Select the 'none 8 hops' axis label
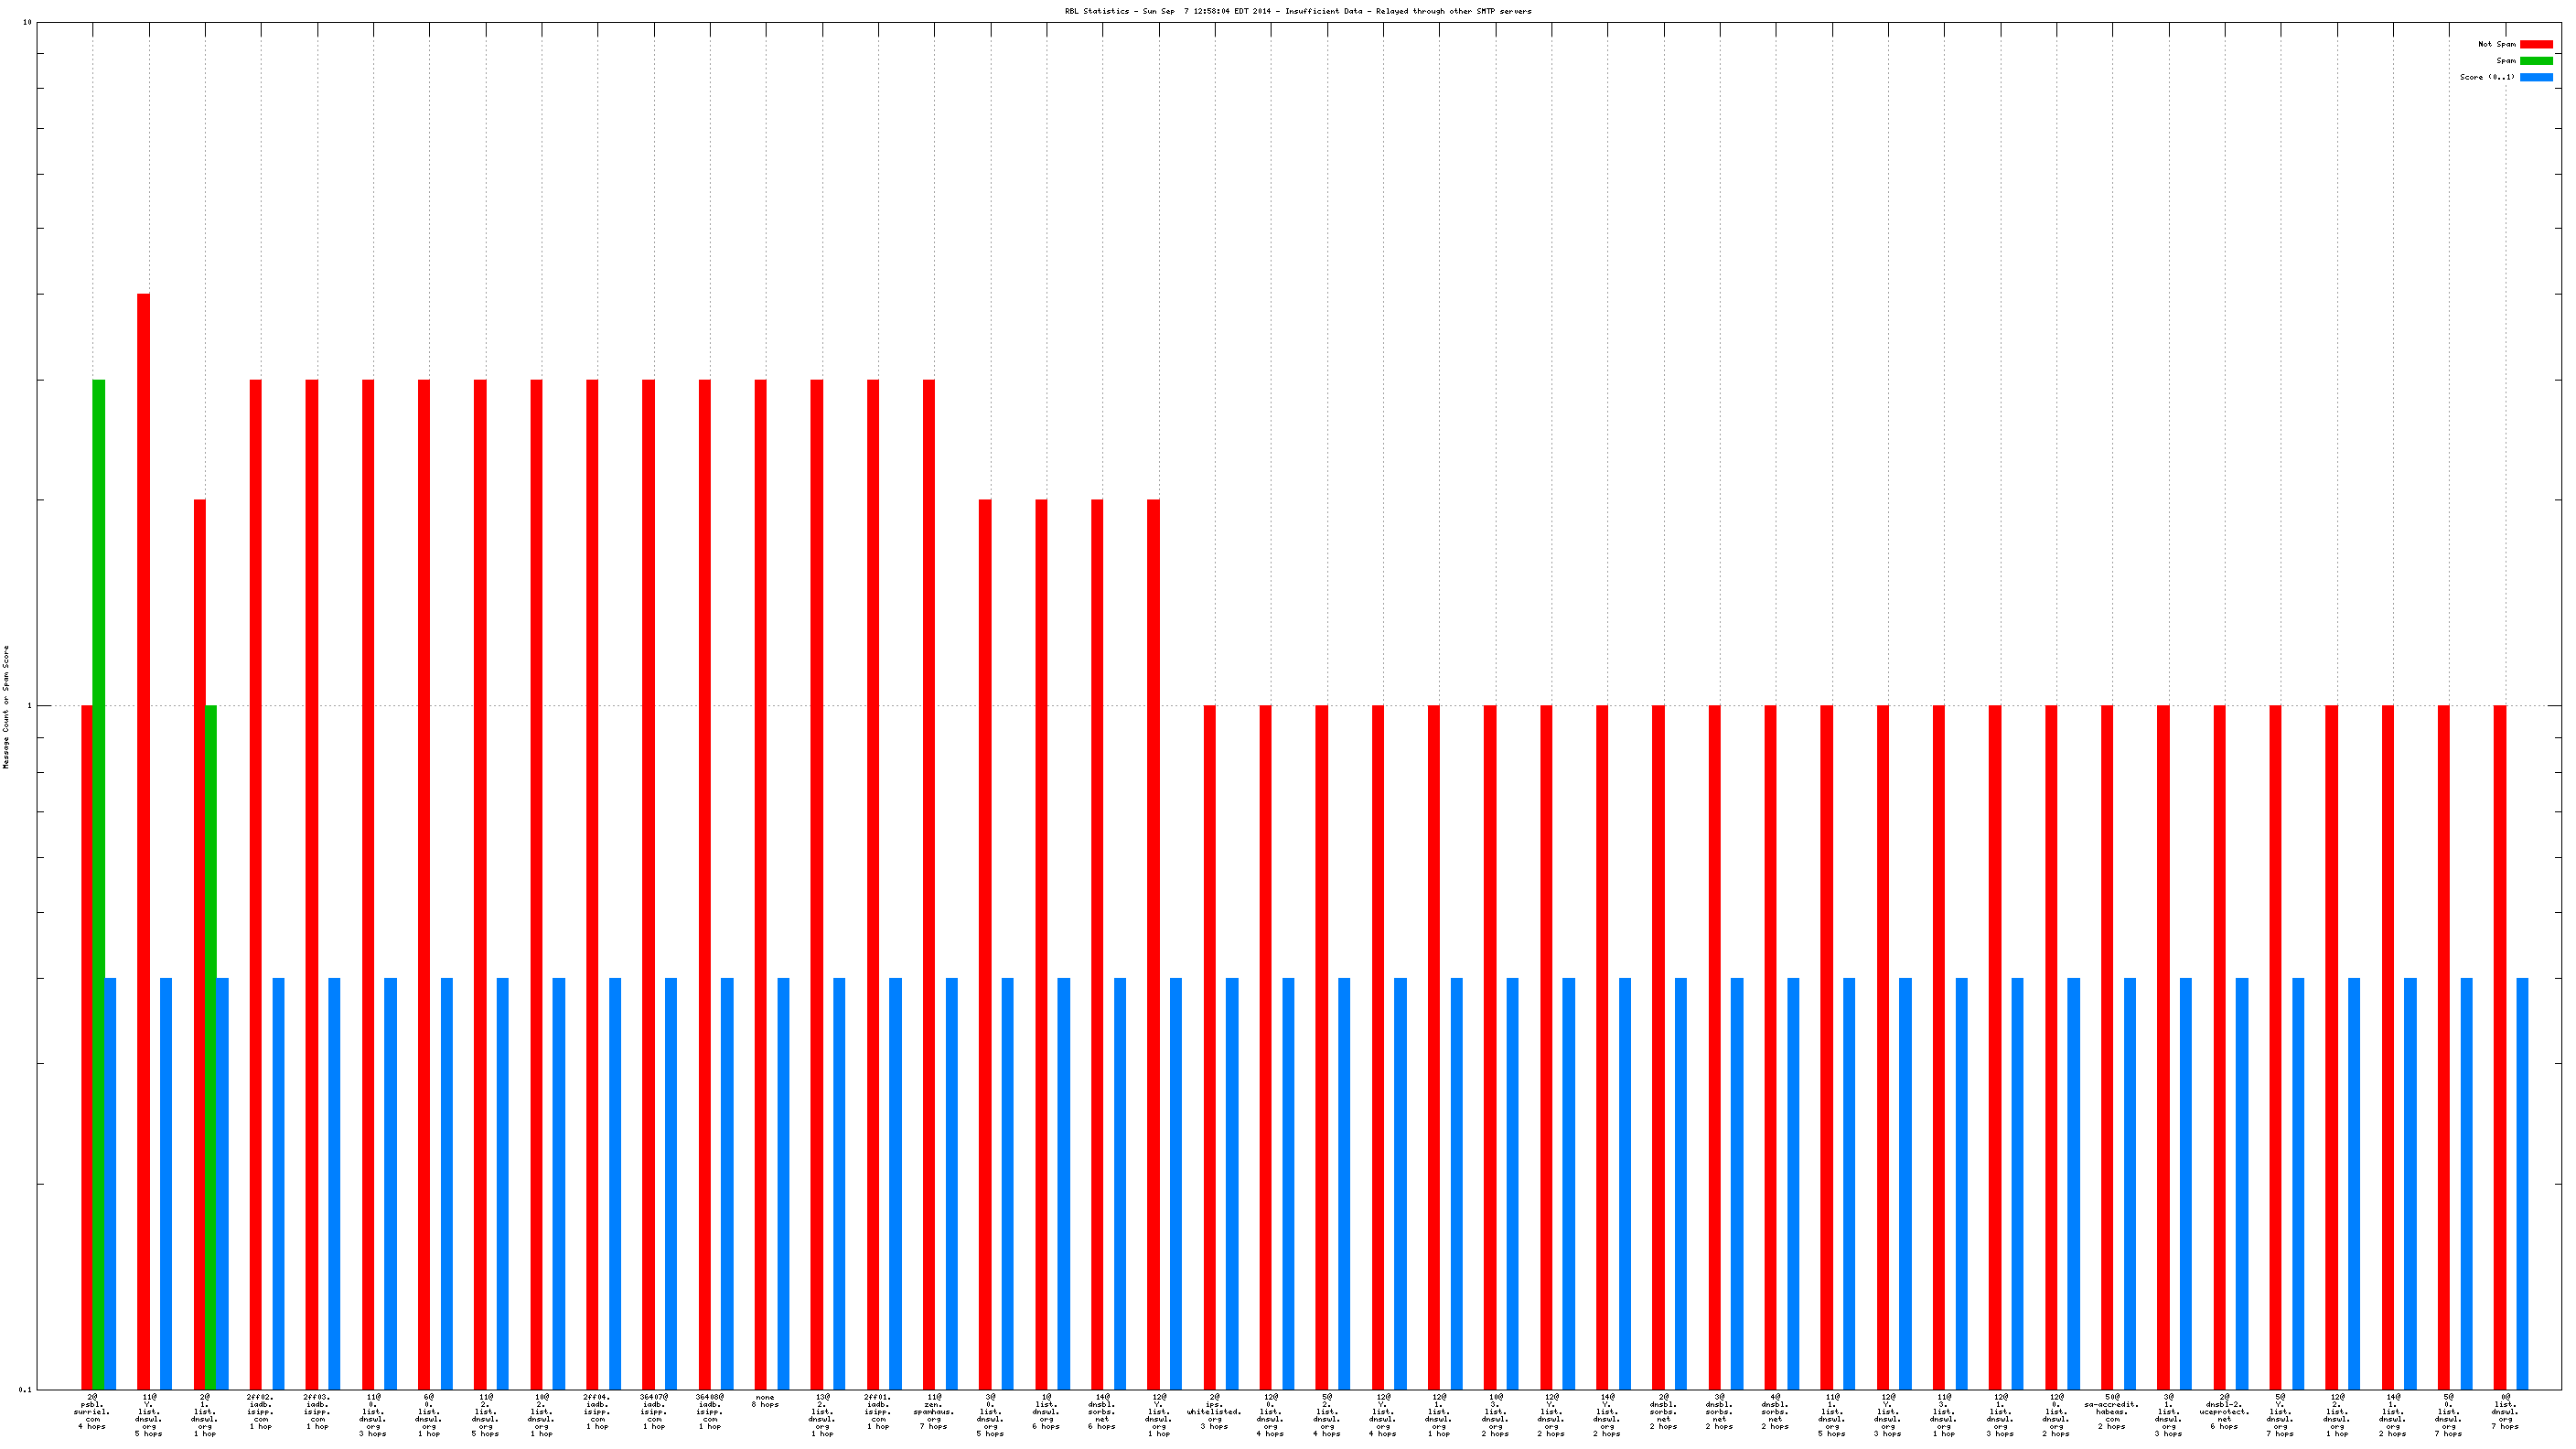Viewport: 2576px width, 1449px height. point(765,1400)
